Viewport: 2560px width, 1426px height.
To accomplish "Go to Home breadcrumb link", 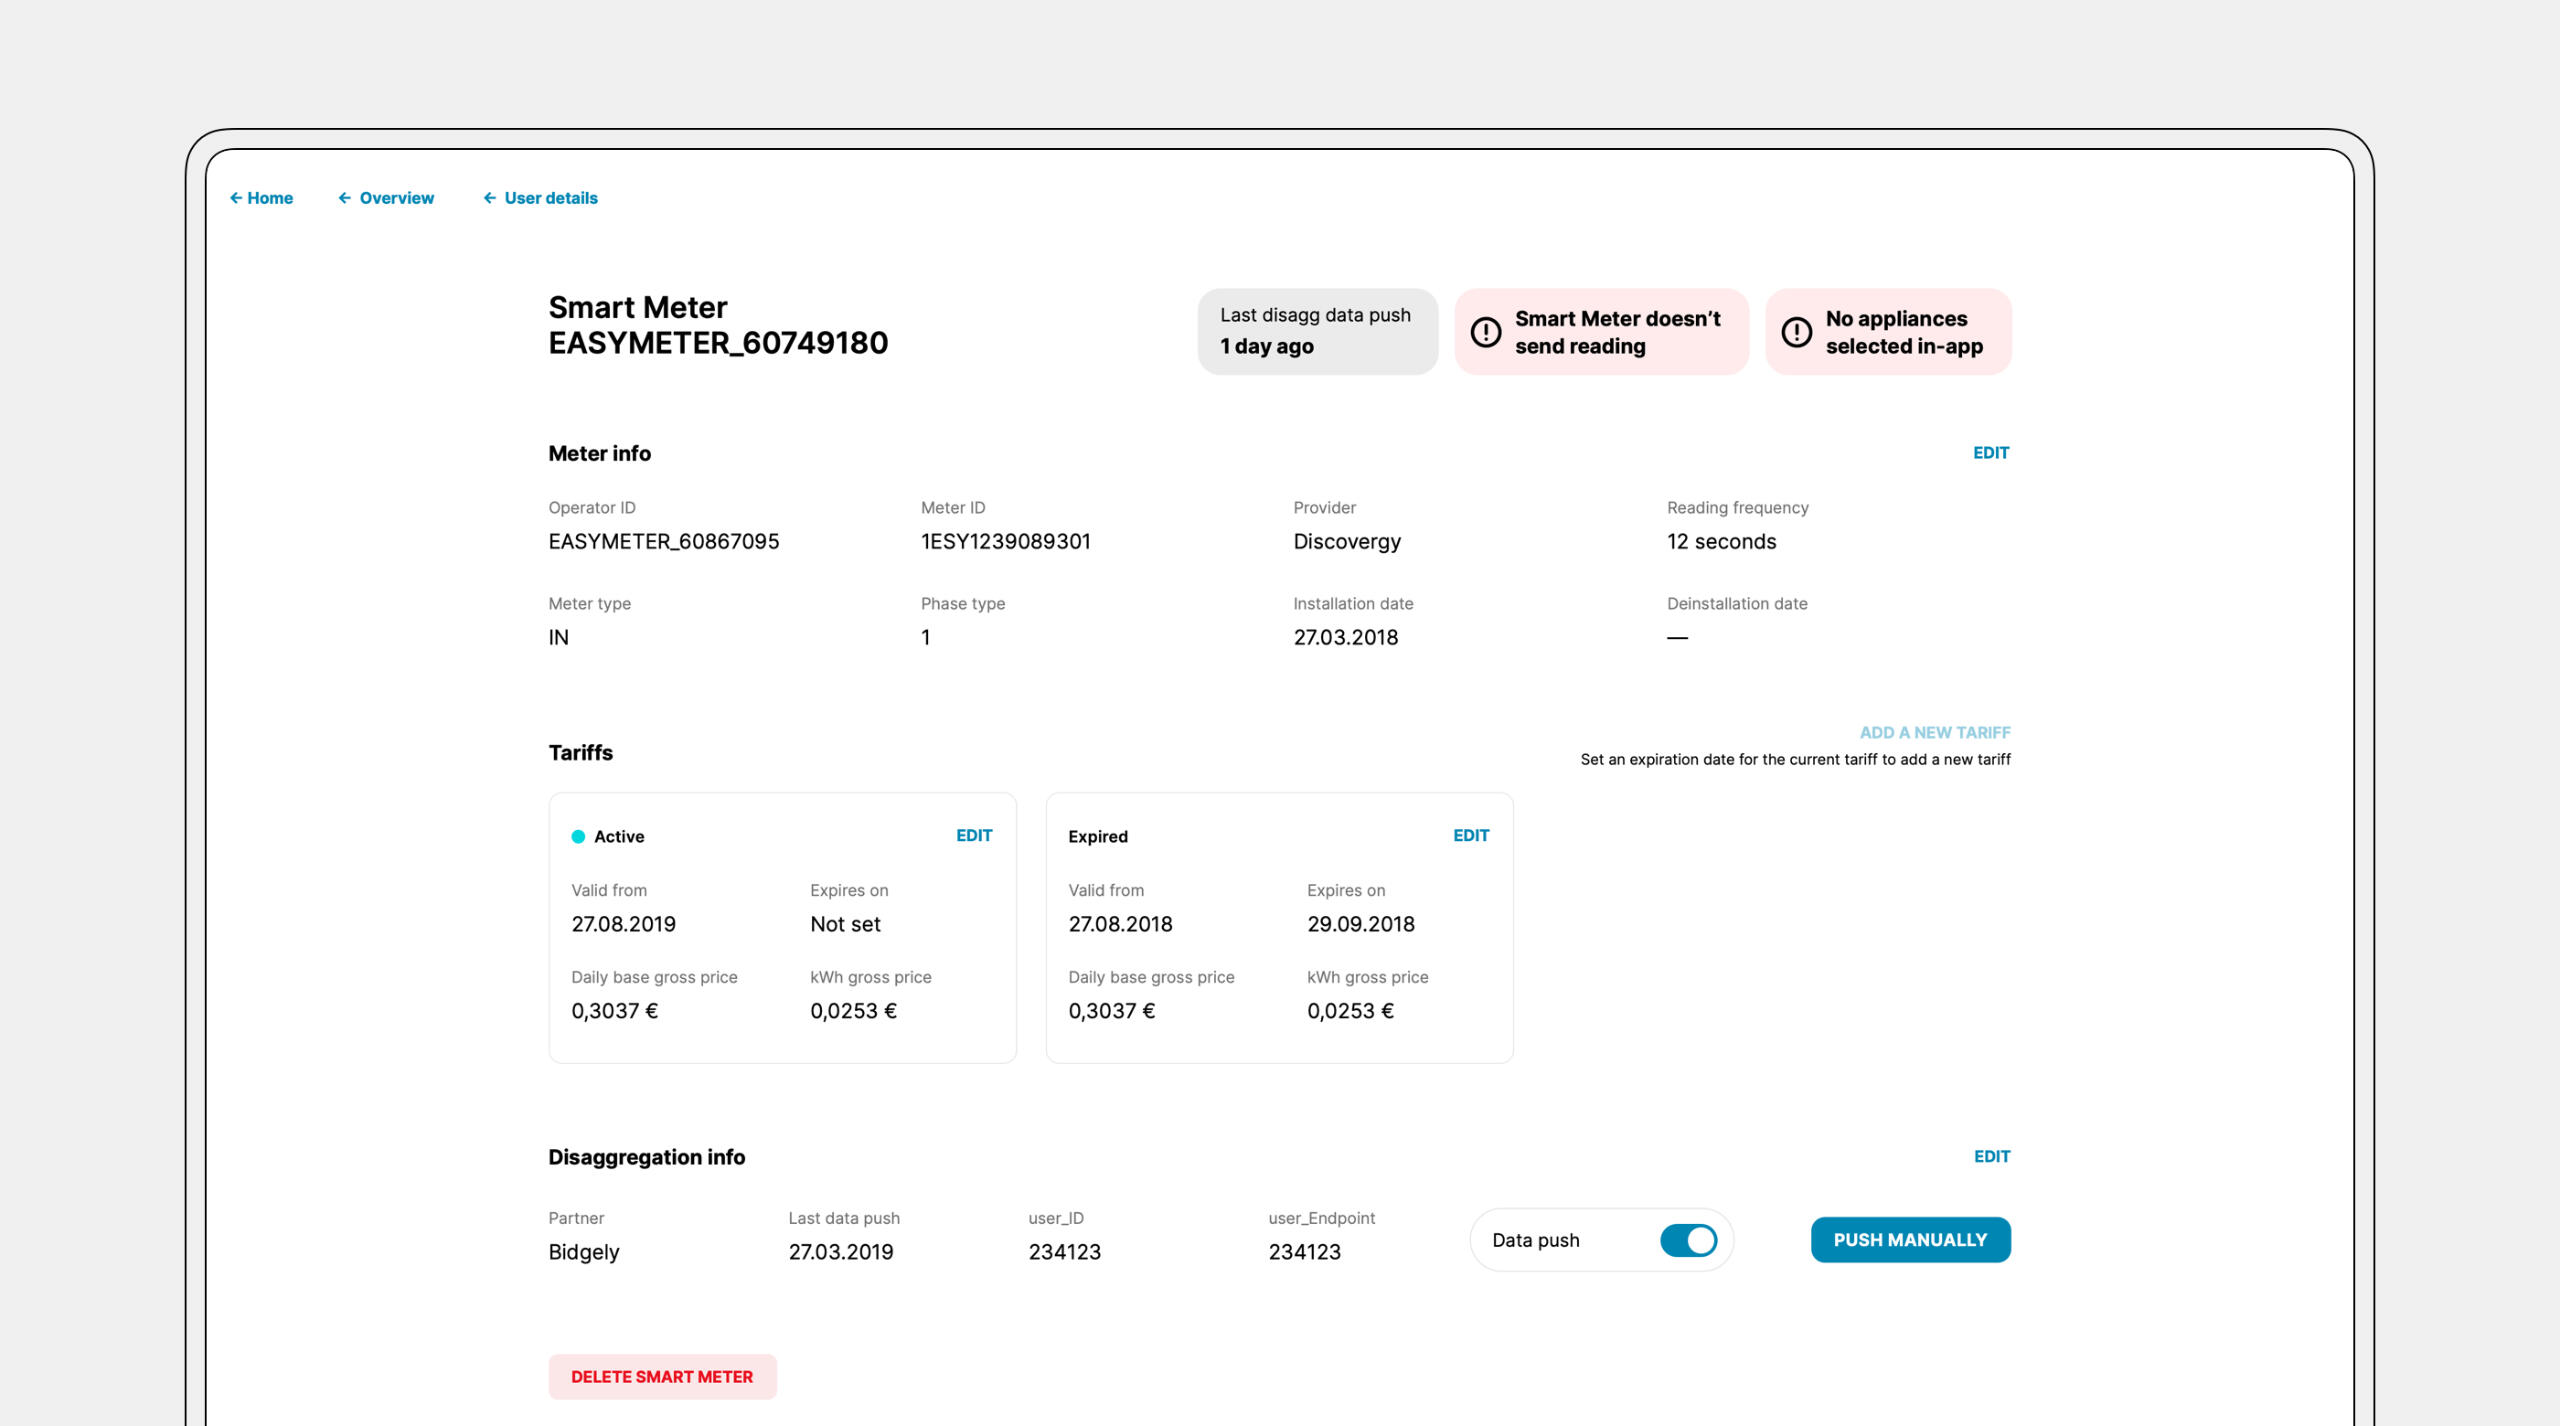I will click(270, 198).
